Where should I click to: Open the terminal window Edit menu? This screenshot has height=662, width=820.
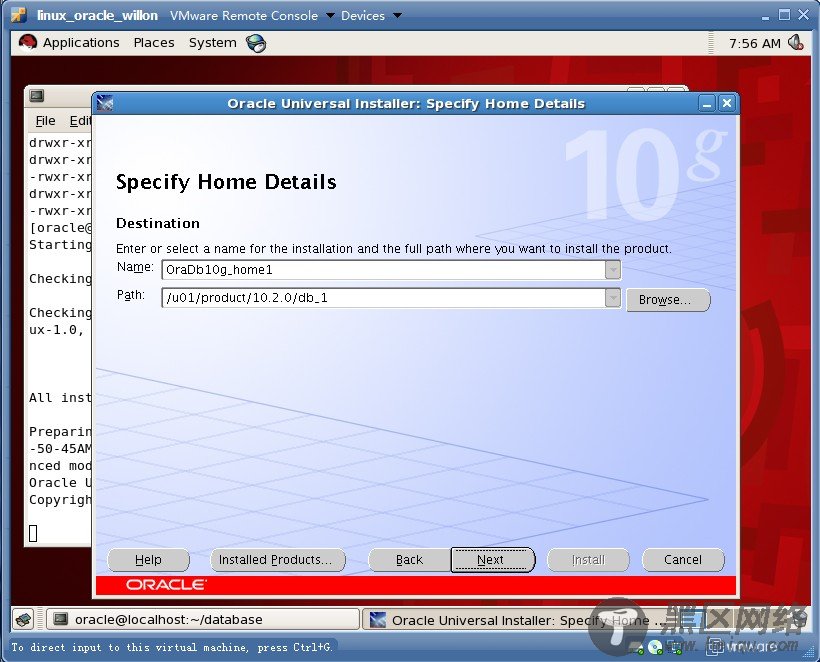[80, 121]
